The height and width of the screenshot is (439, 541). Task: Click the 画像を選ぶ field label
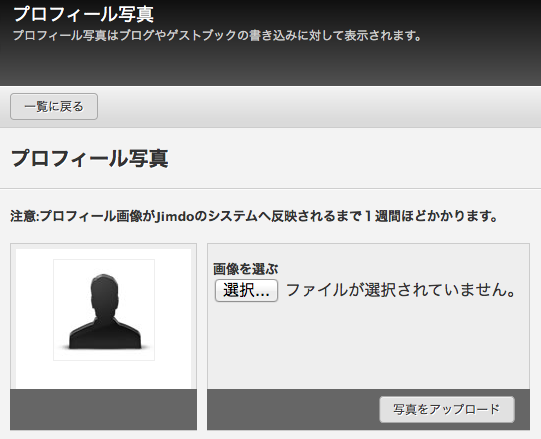(x=245, y=269)
